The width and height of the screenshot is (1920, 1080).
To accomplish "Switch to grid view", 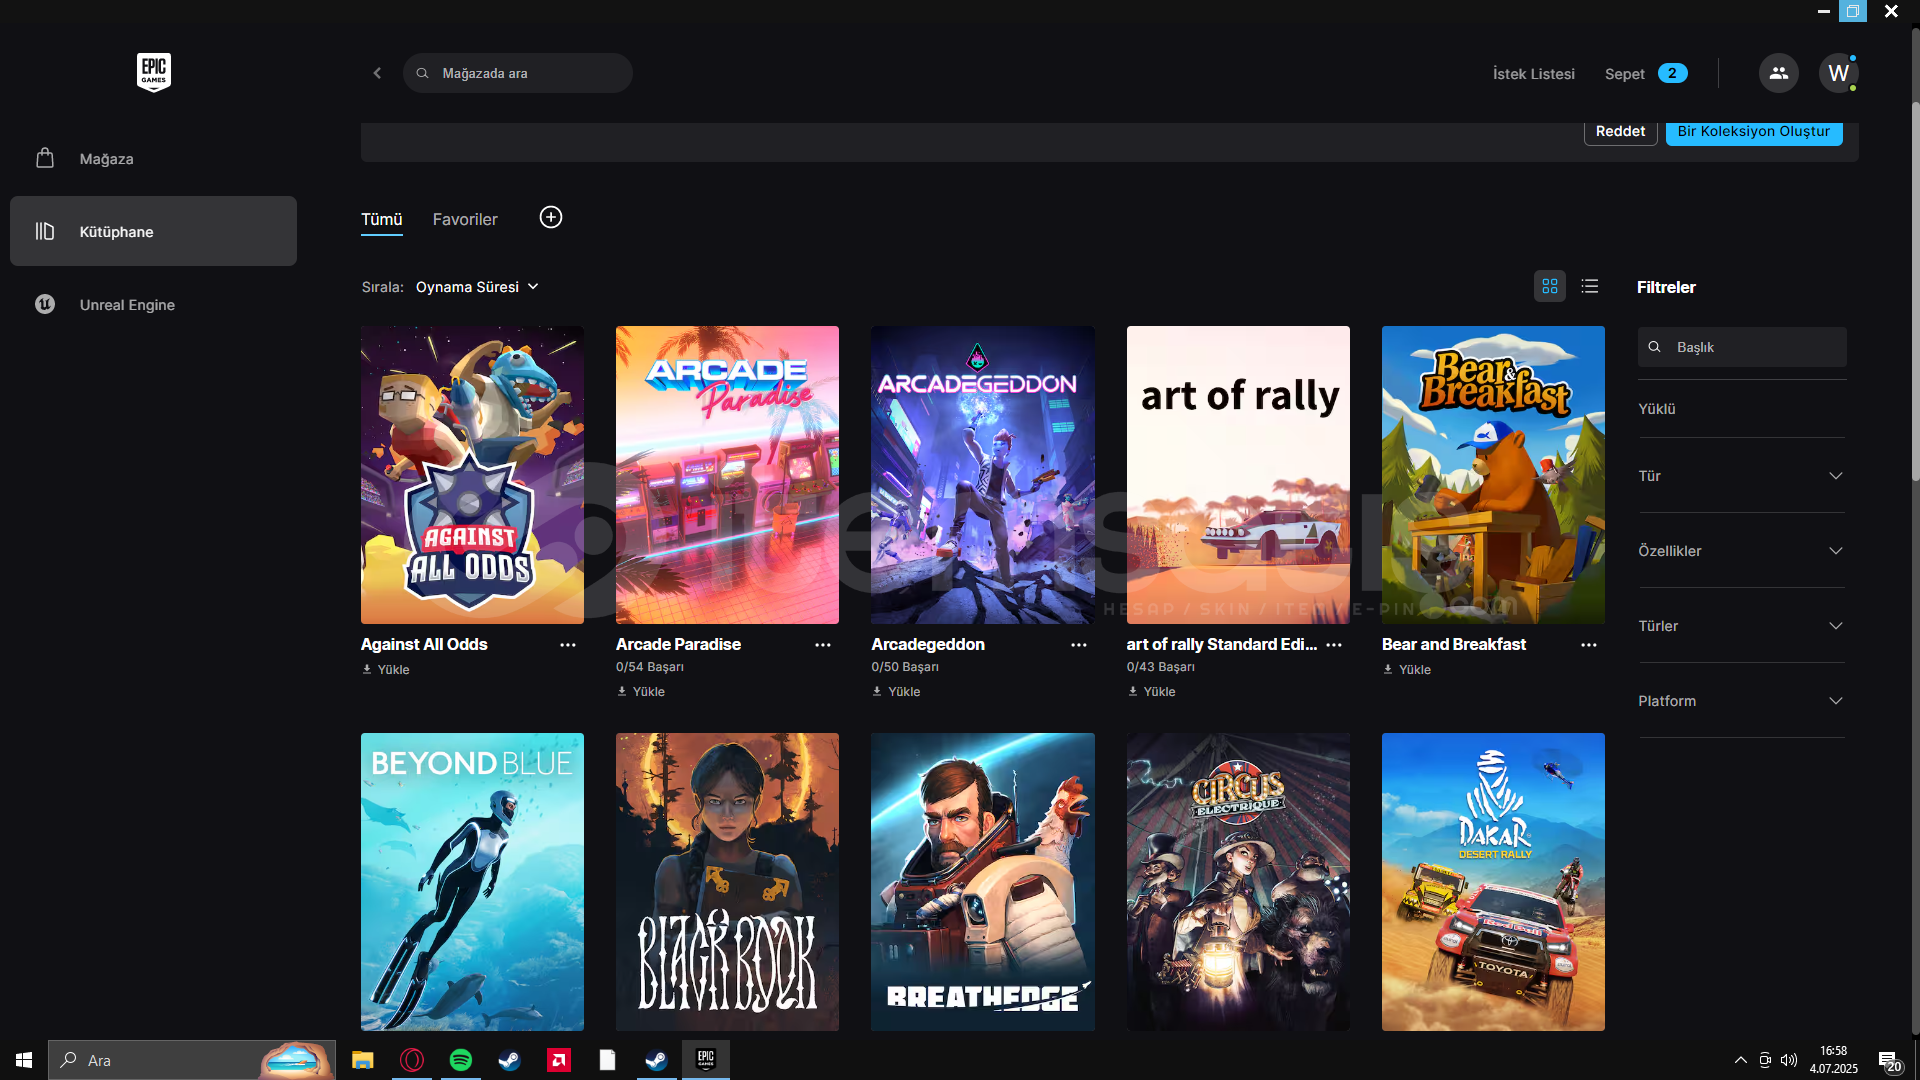I will coord(1550,287).
